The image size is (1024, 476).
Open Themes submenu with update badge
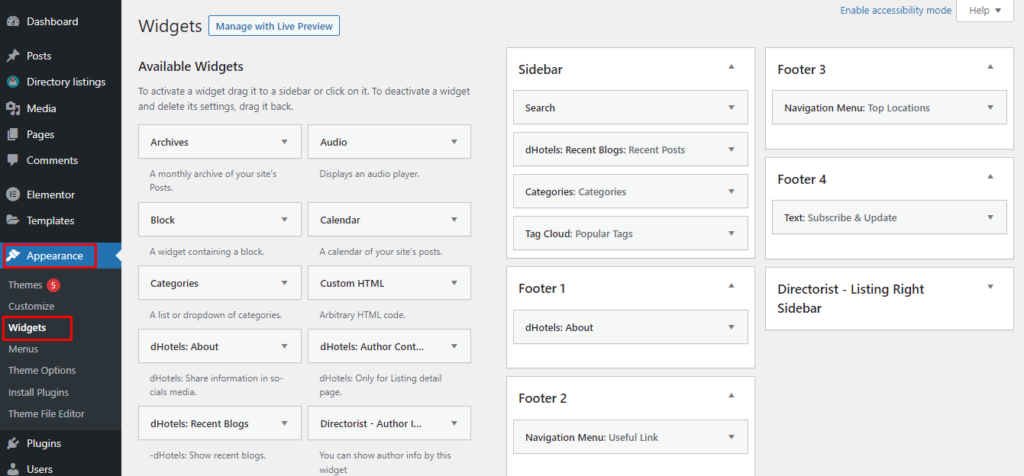(26, 285)
